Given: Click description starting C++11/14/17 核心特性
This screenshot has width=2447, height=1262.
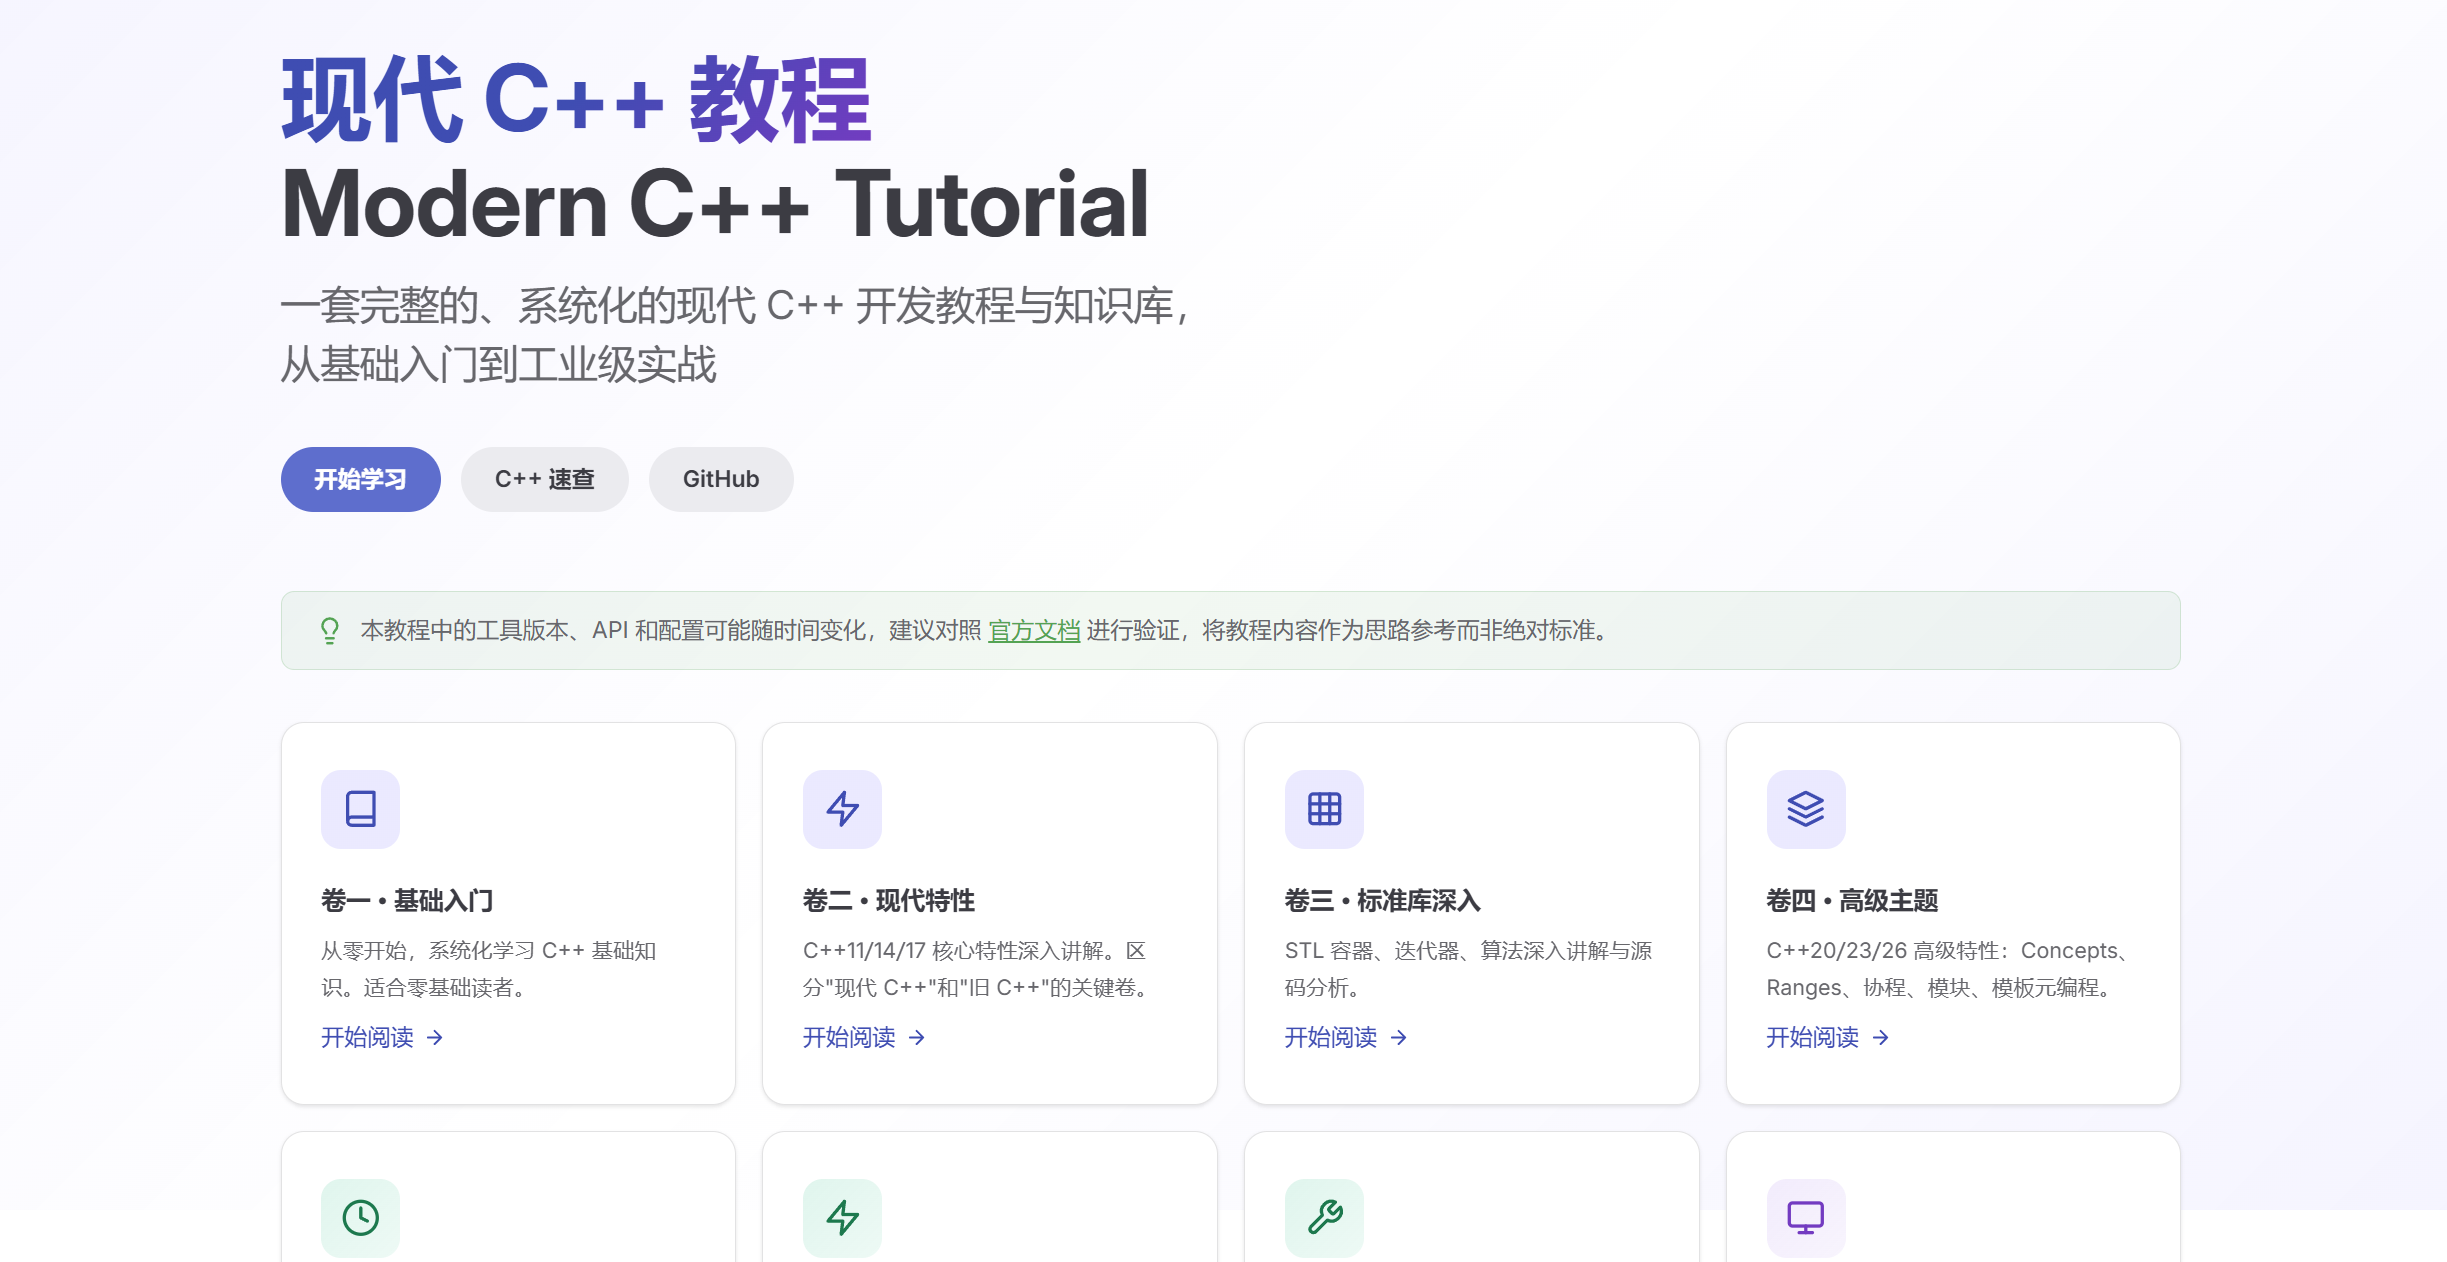Looking at the screenshot, I should pos(978,969).
